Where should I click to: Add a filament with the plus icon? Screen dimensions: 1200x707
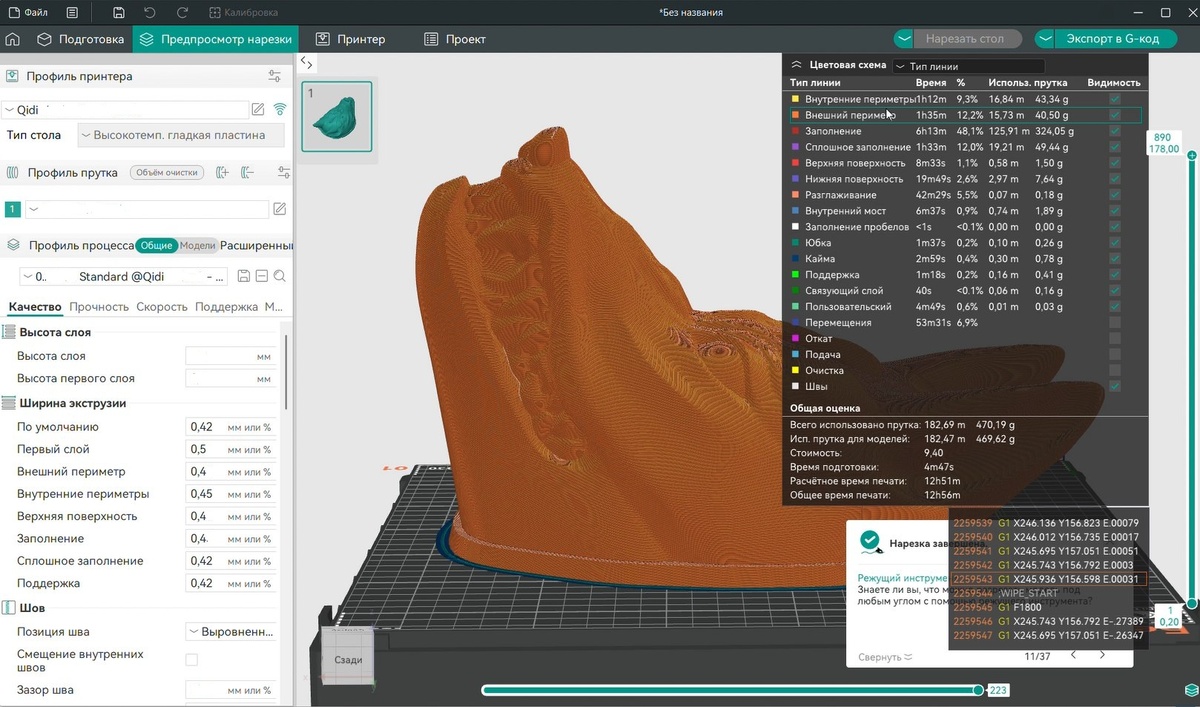click(223, 173)
